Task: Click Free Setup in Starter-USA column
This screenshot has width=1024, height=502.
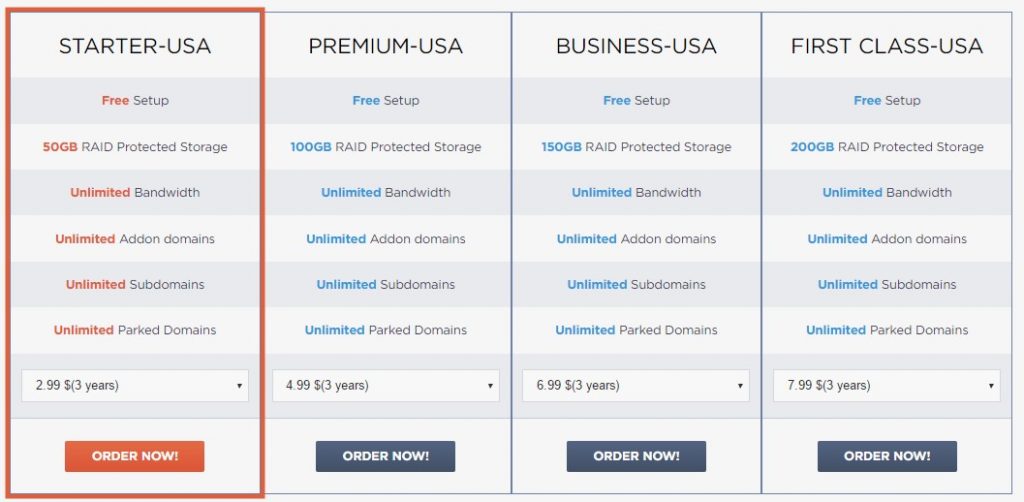Action: pos(135,100)
